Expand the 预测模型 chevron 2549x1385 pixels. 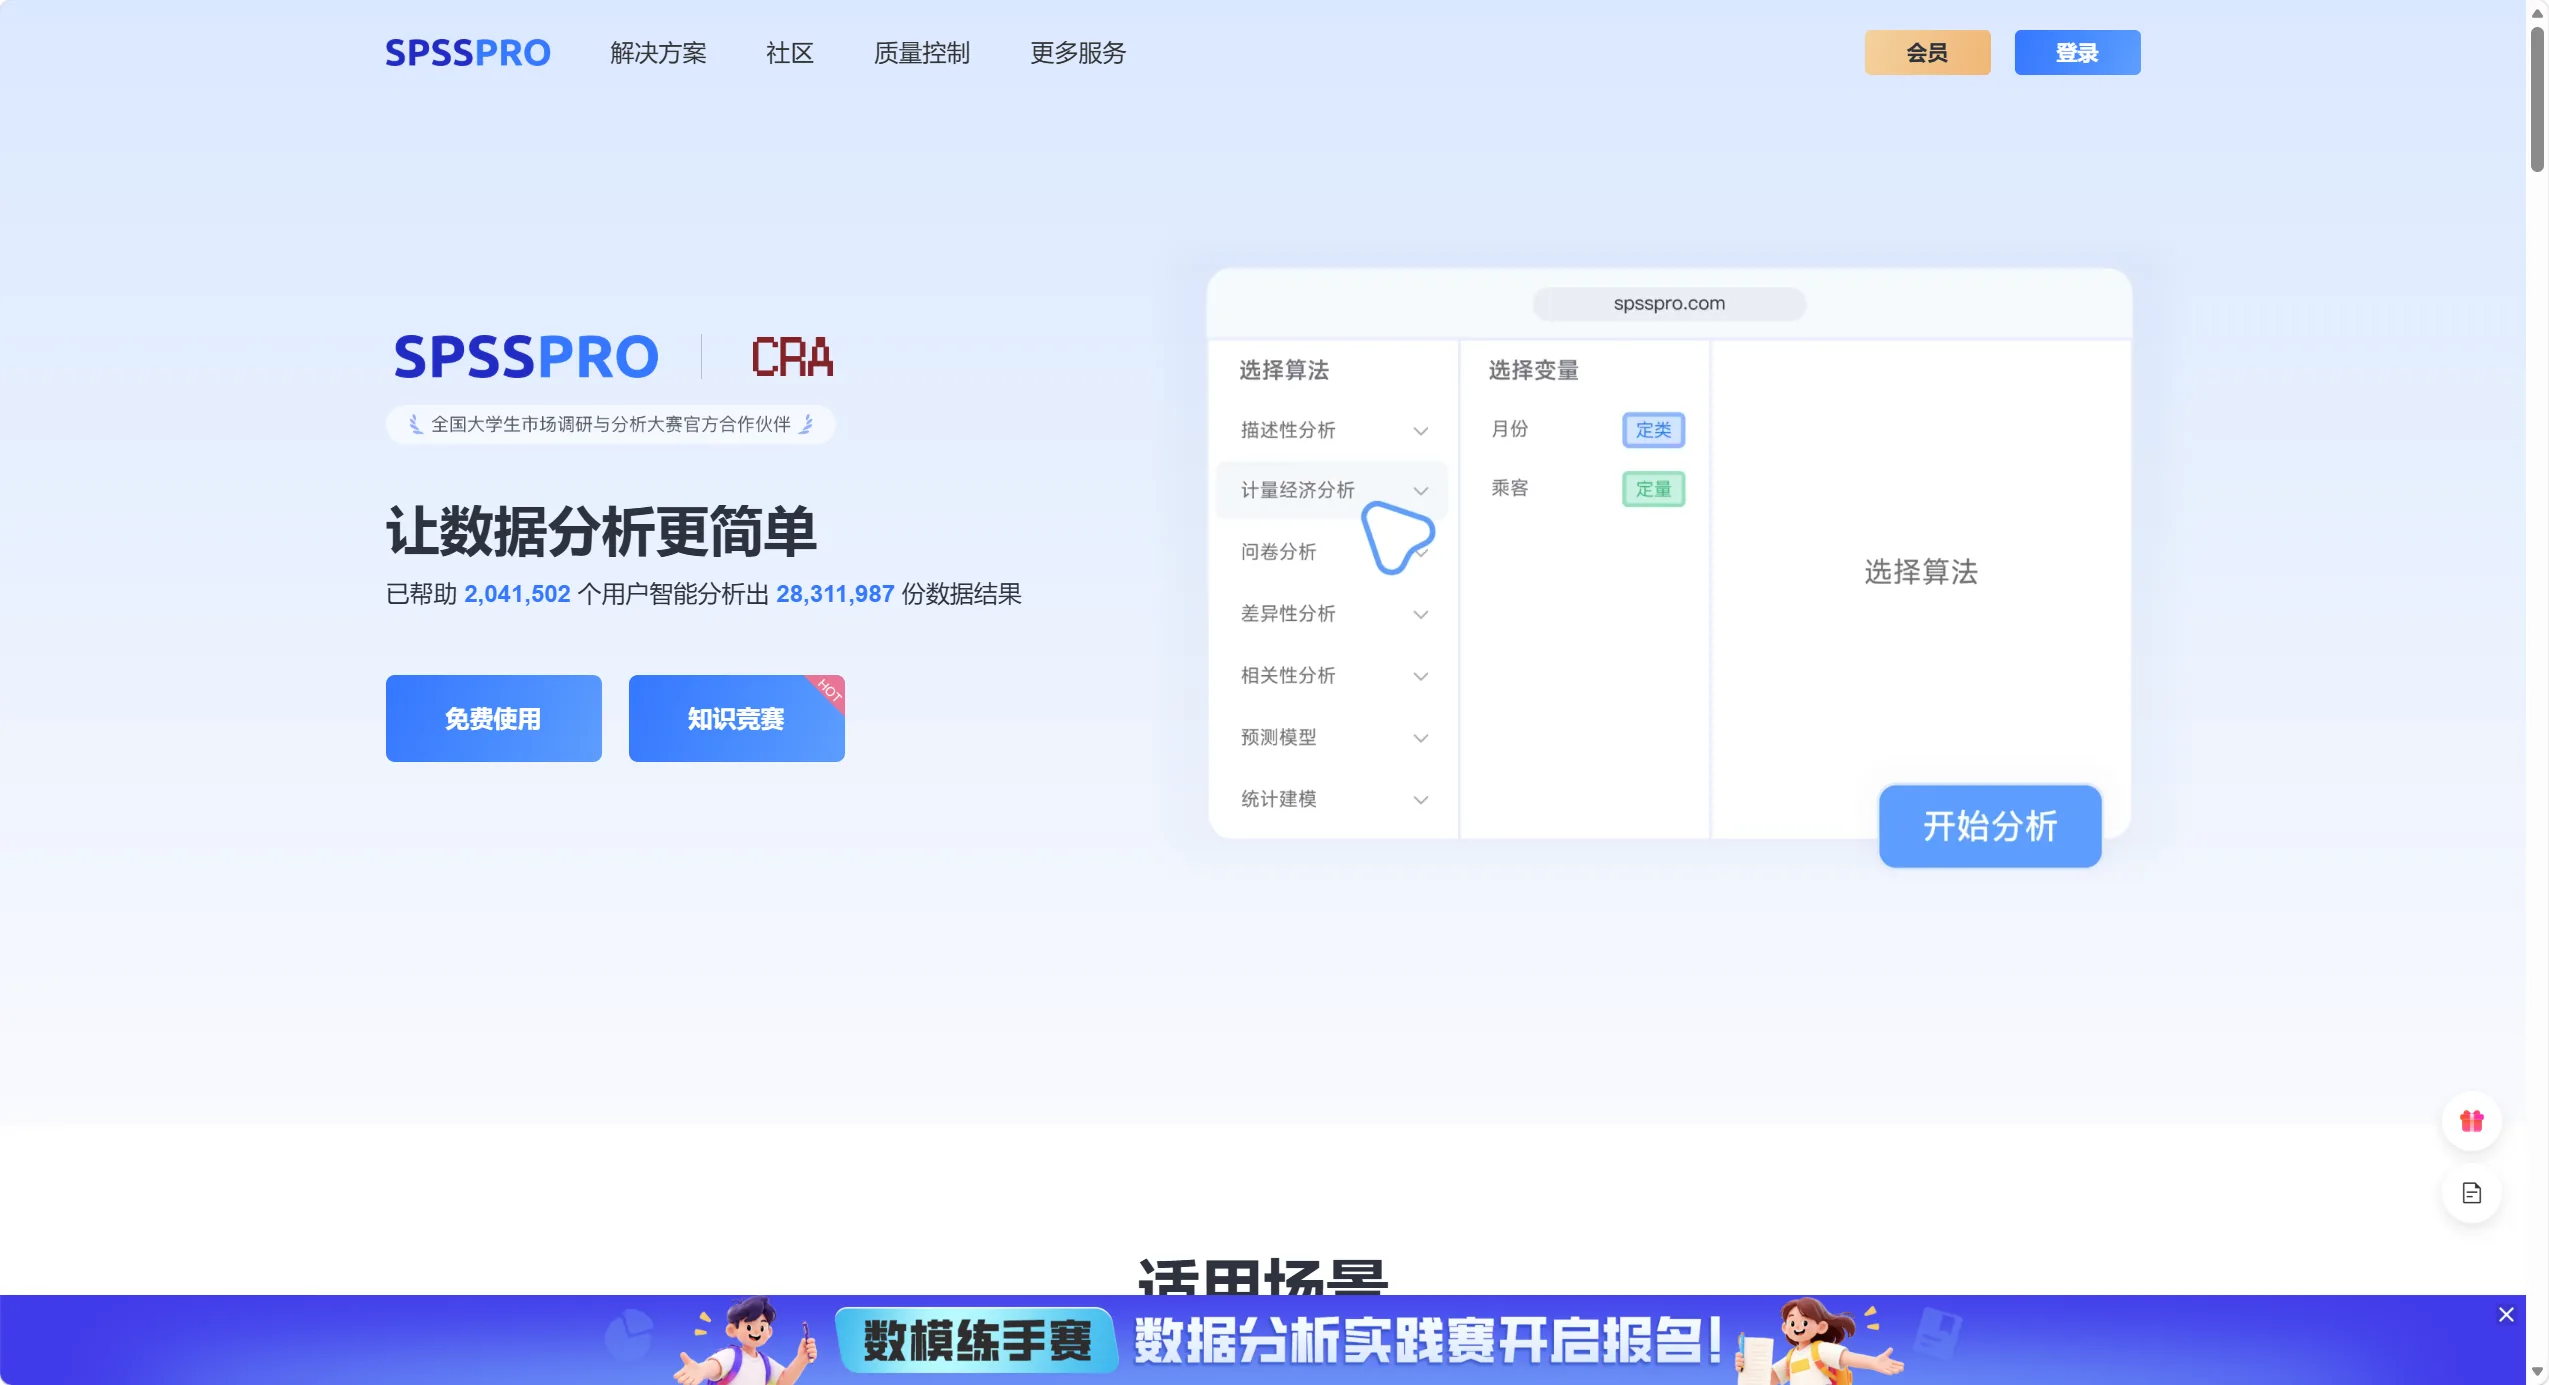[1420, 739]
